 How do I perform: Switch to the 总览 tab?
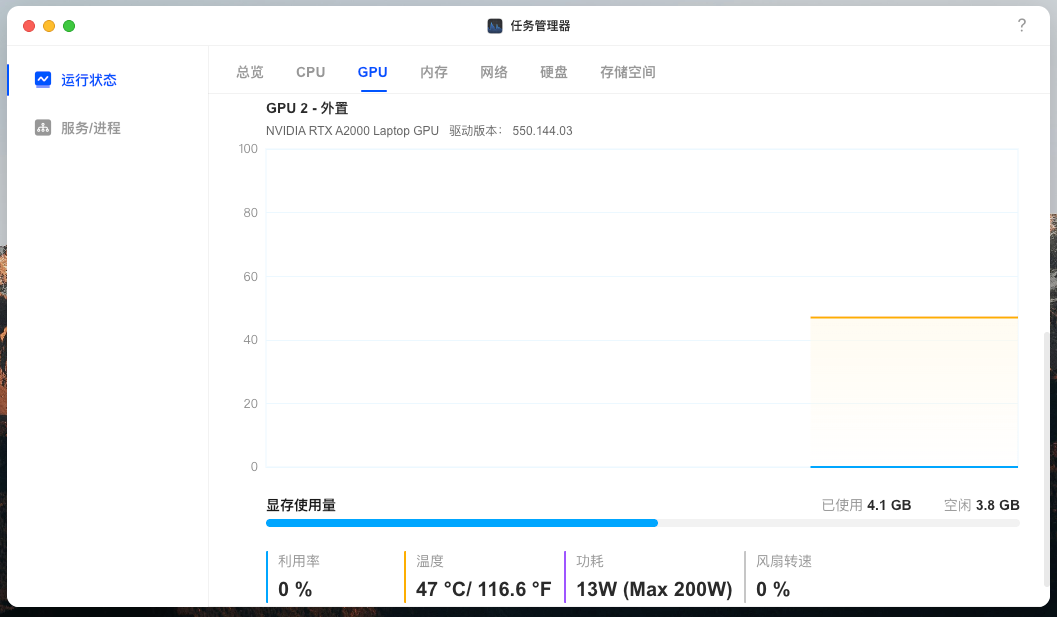point(250,72)
